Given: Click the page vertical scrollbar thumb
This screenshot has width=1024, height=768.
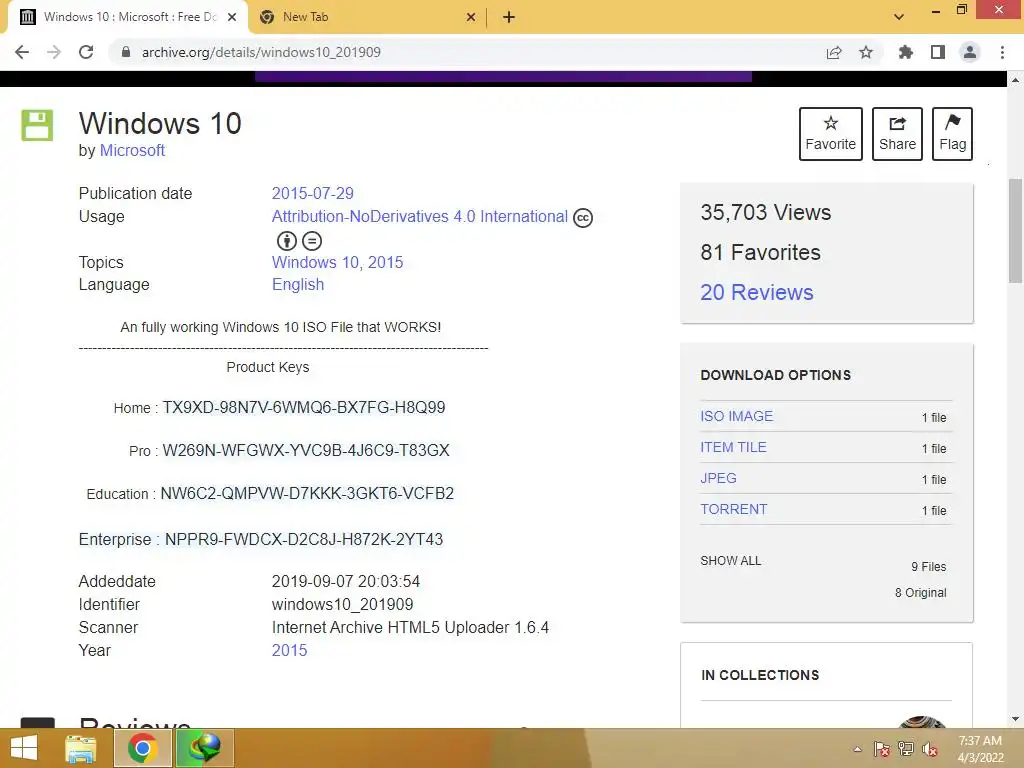Looking at the screenshot, I should click(x=1015, y=230).
